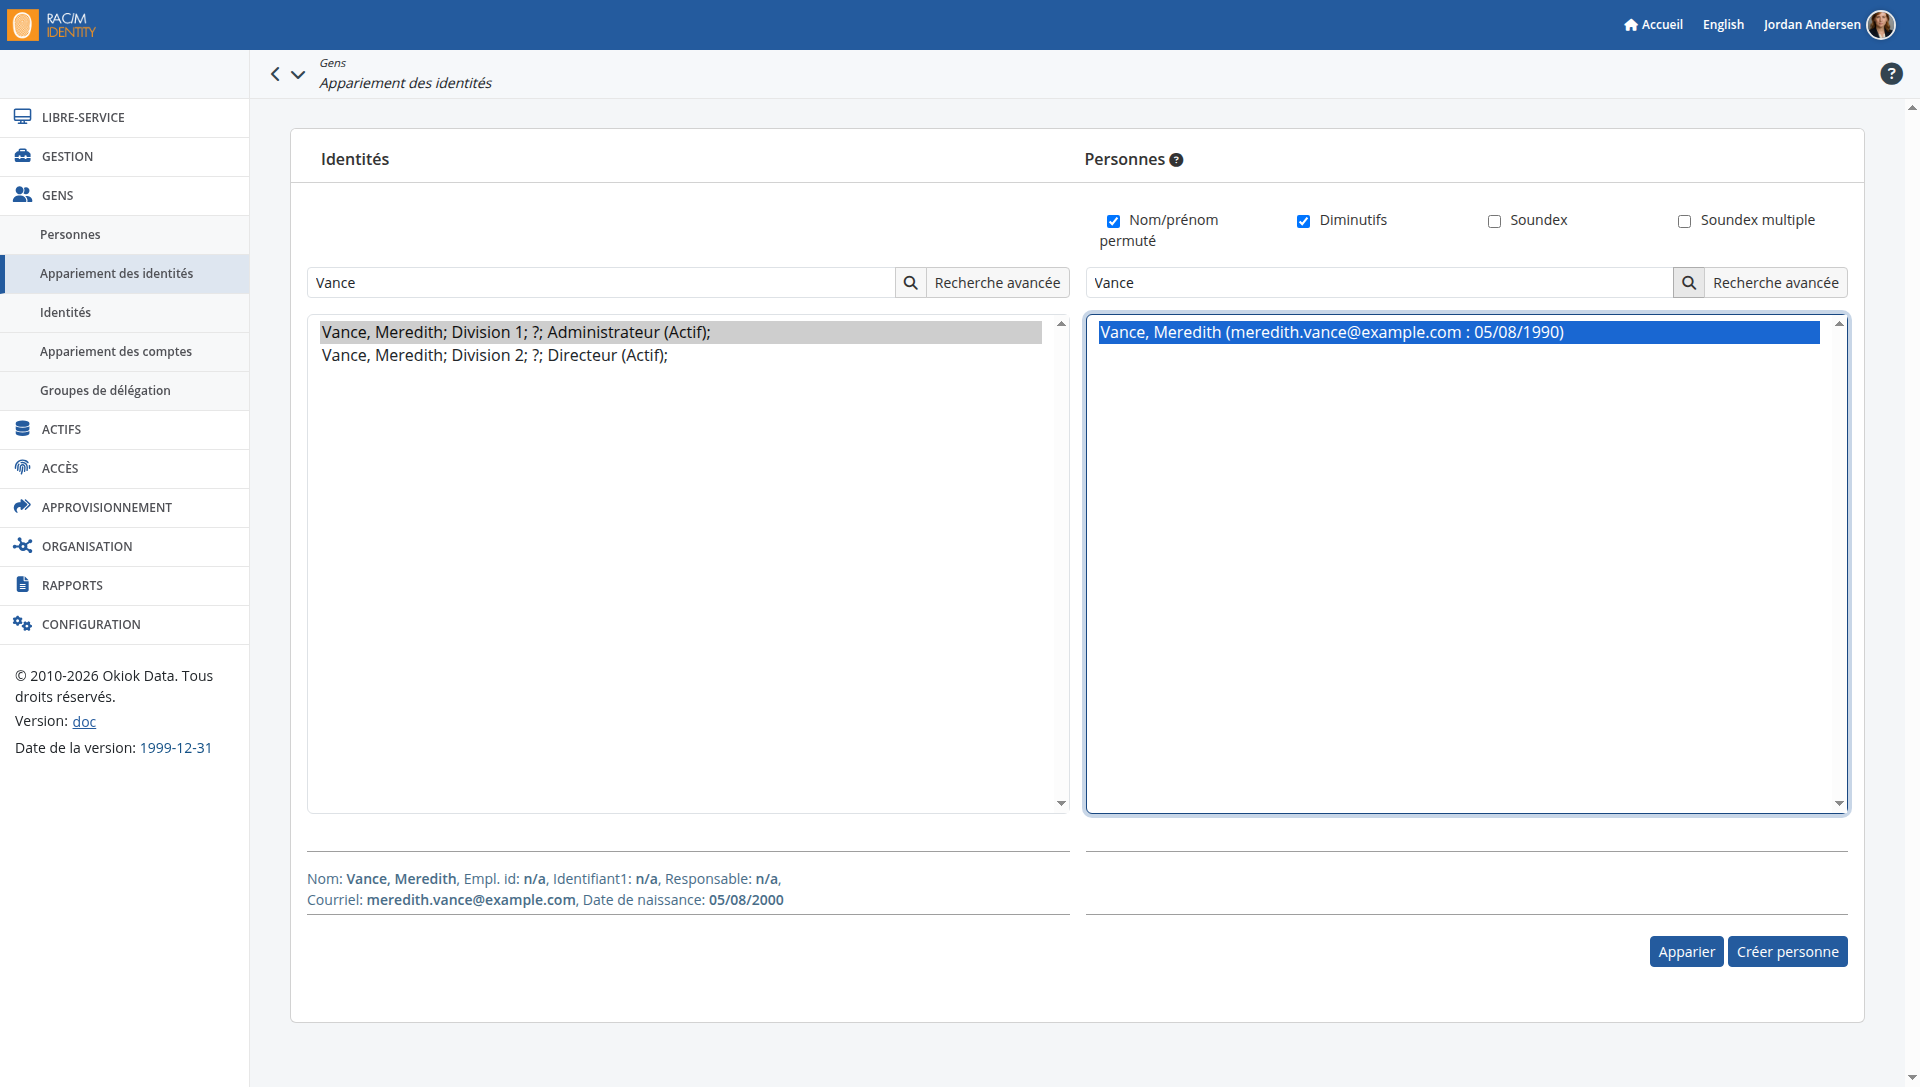Click the back arrow in breadcrumb
The width and height of the screenshot is (1920, 1087).
pos(275,74)
